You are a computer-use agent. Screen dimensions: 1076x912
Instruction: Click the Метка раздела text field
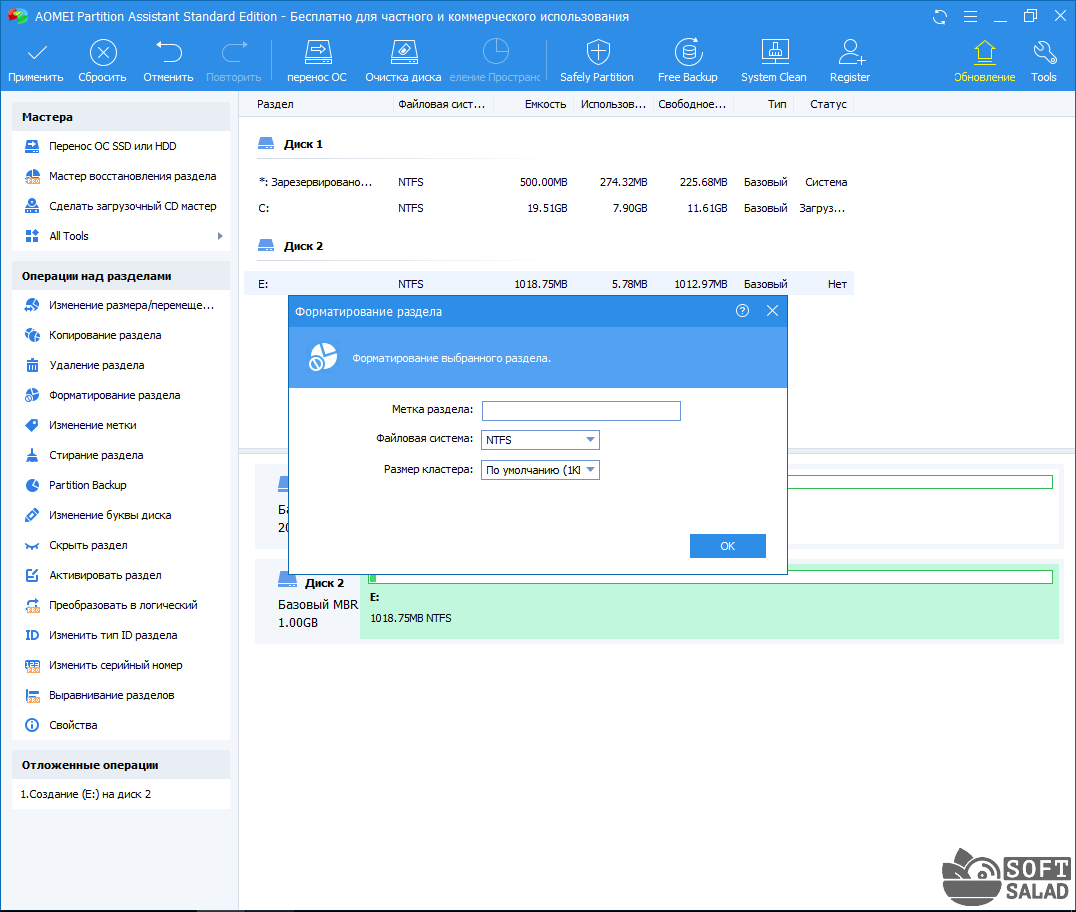pos(580,411)
